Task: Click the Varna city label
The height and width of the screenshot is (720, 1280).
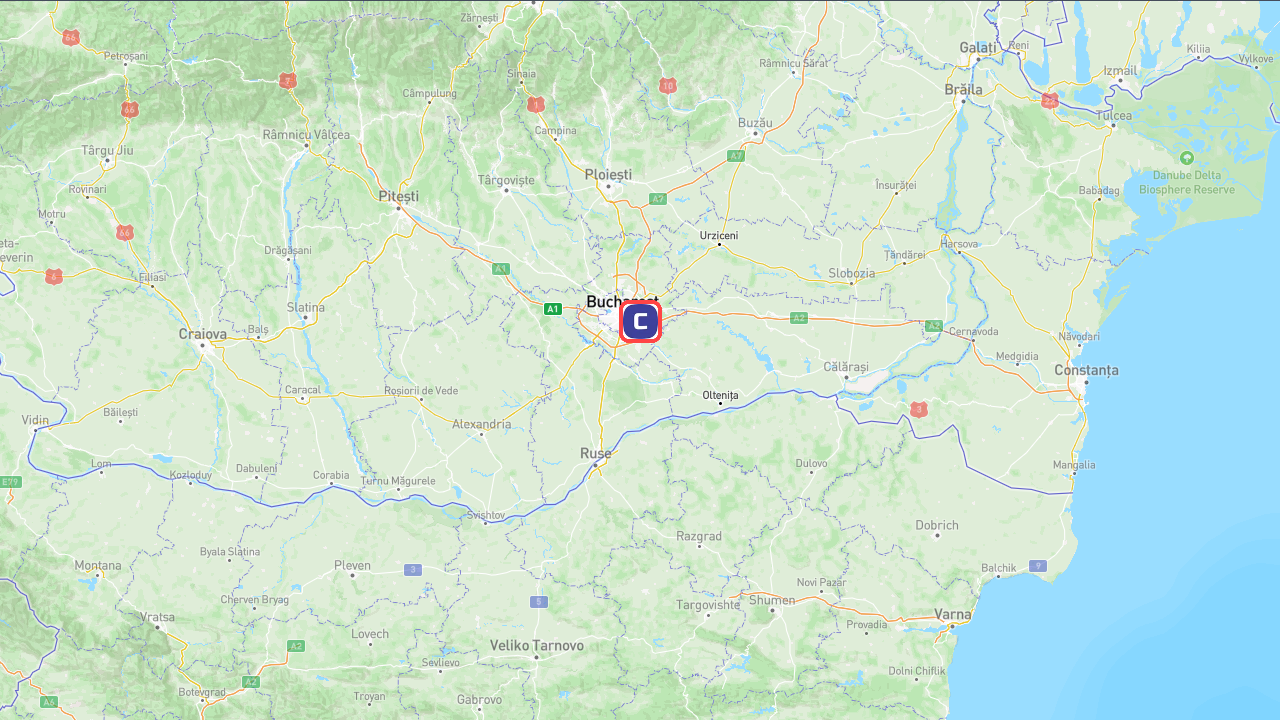Action: pos(952,614)
